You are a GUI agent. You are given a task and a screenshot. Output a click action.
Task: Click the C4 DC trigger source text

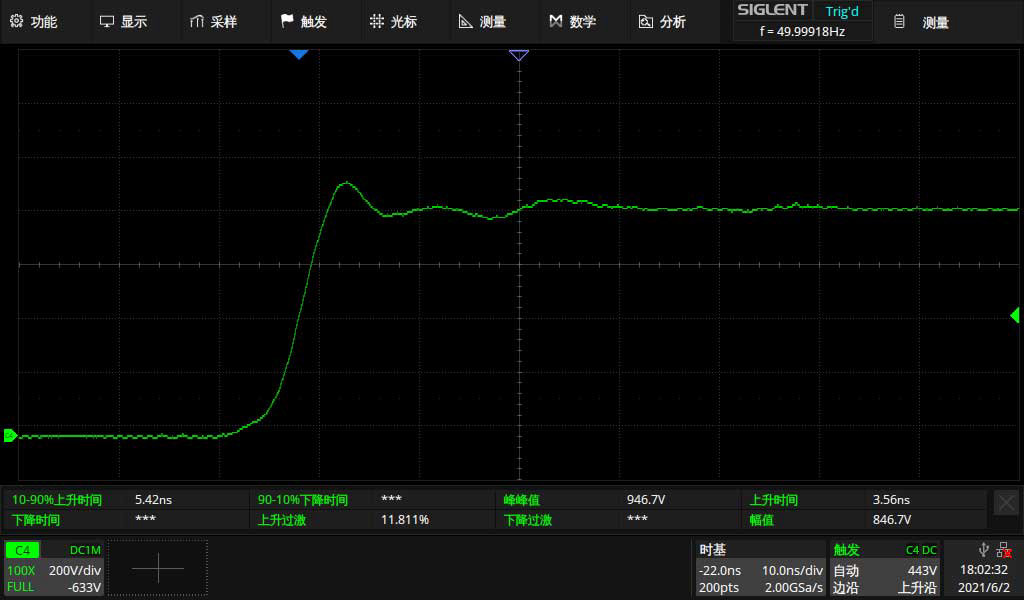click(921, 550)
